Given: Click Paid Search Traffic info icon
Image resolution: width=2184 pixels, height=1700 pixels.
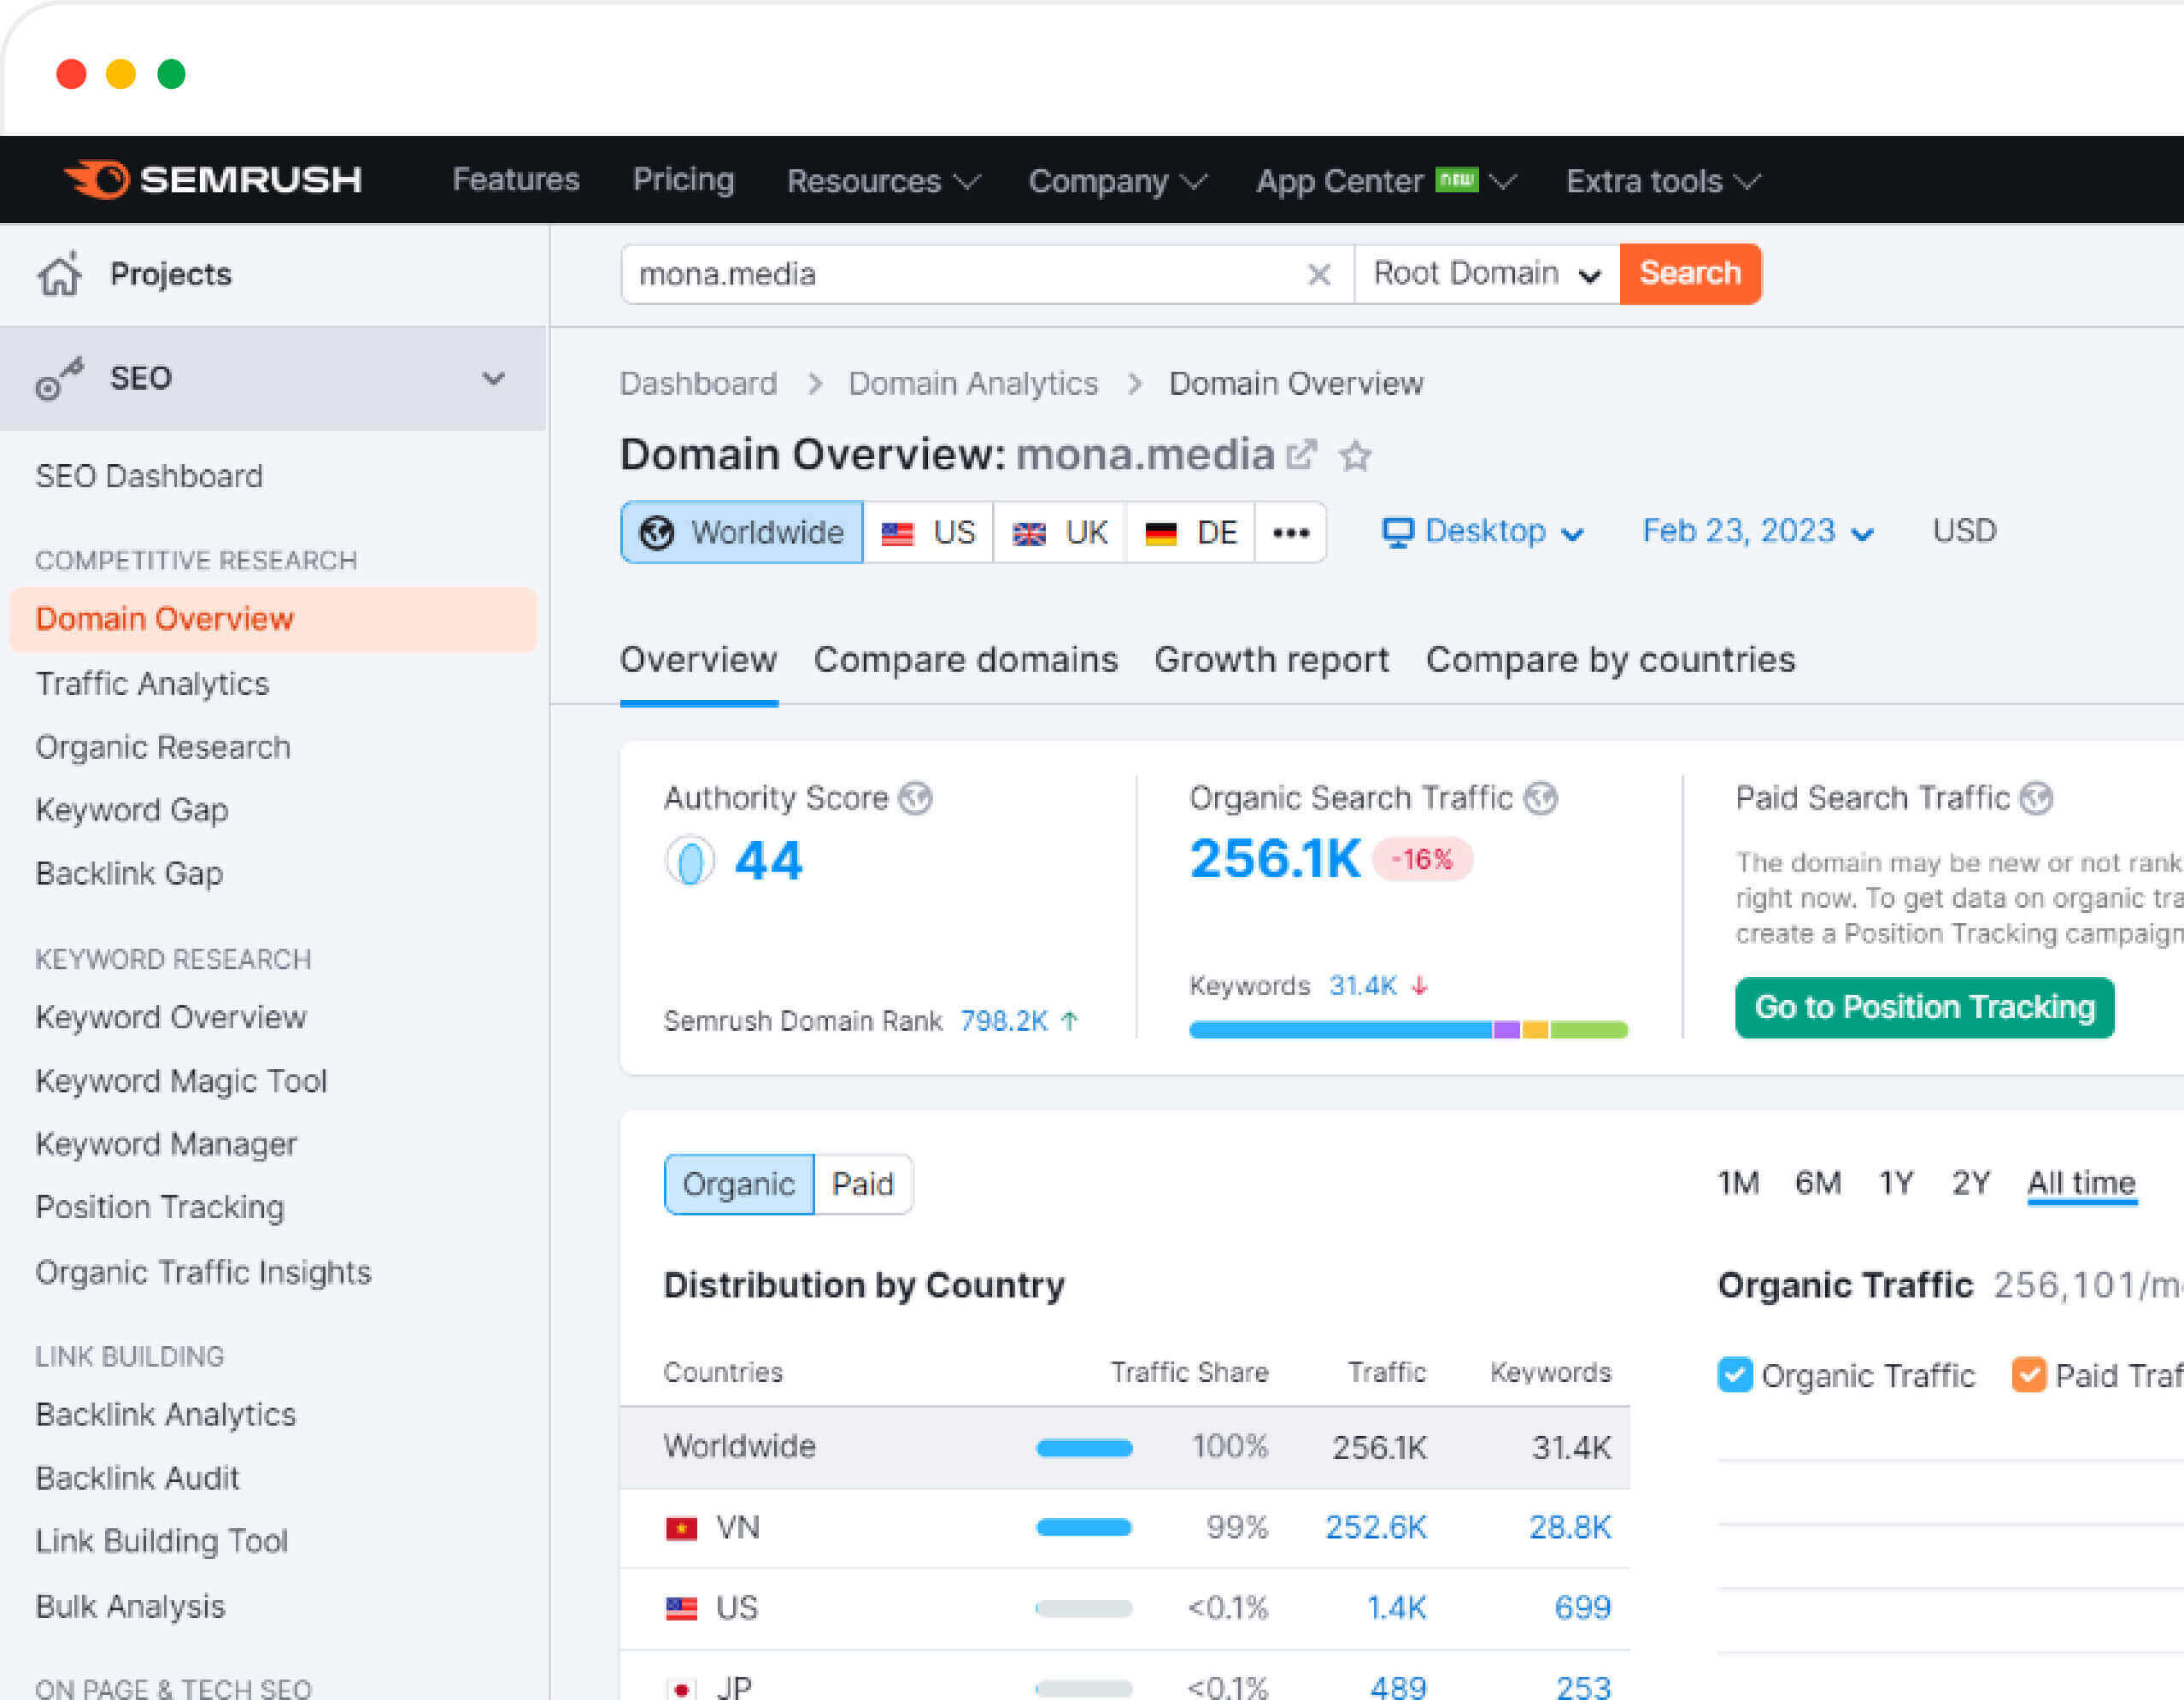Looking at the screenshot, I should 2036,798.
